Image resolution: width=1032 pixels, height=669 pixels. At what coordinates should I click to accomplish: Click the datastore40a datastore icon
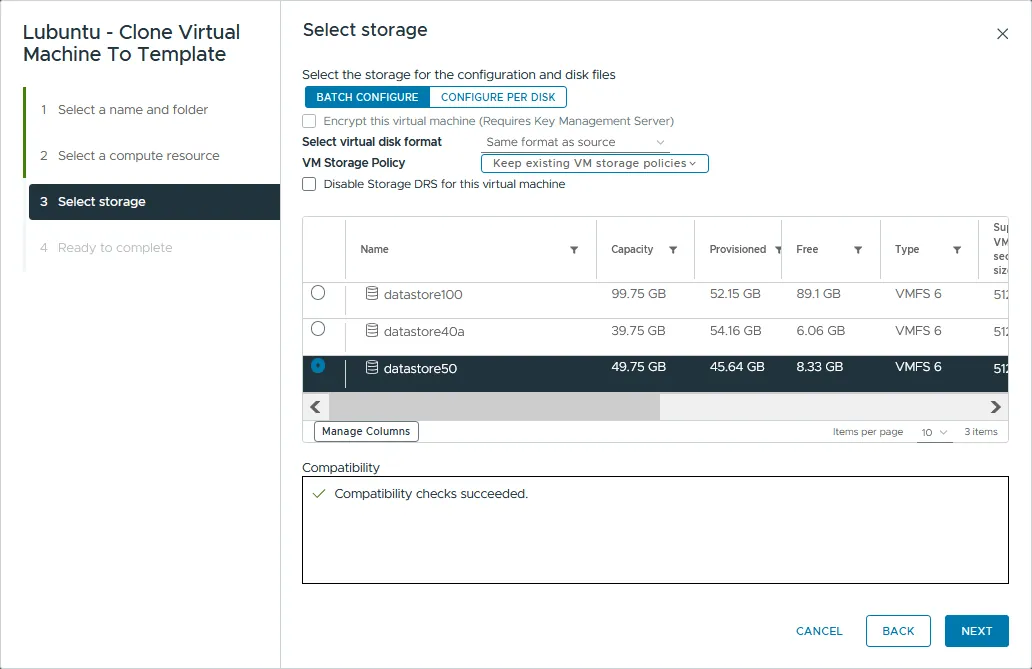click(372, 331)
